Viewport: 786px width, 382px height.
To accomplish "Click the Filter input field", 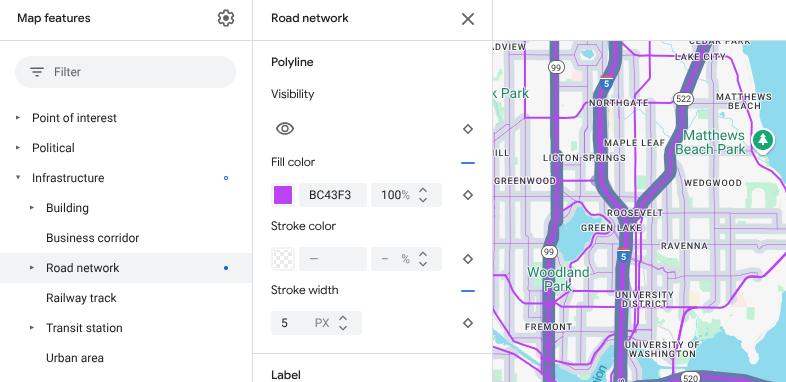I will tap(125, 72).
